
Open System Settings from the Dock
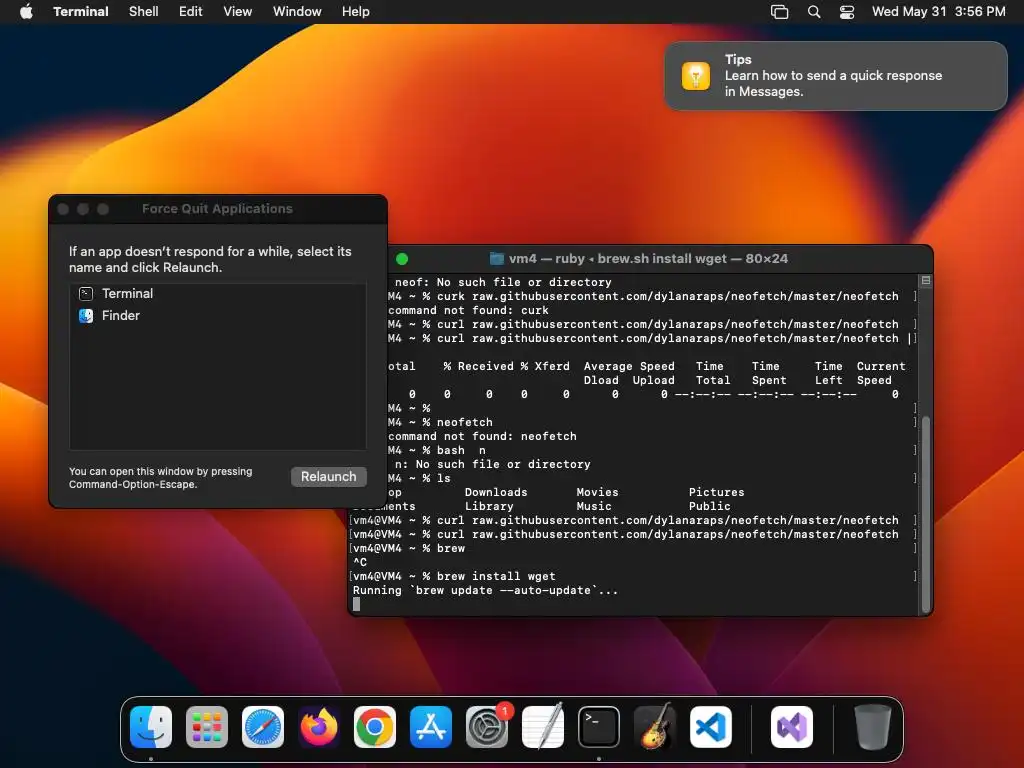pos(487,727)
